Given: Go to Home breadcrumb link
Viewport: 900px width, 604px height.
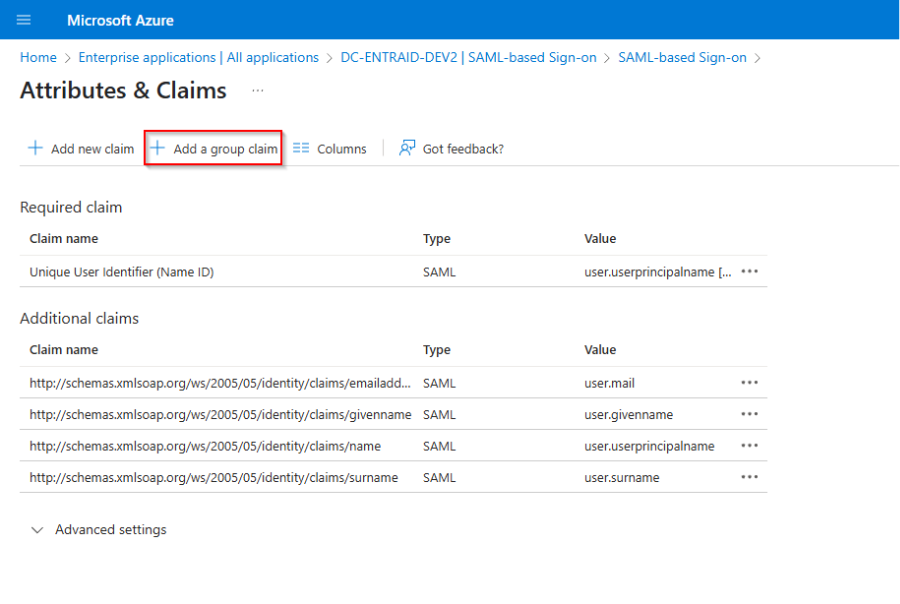Looking at the screenshot, I should click(38, 57).
